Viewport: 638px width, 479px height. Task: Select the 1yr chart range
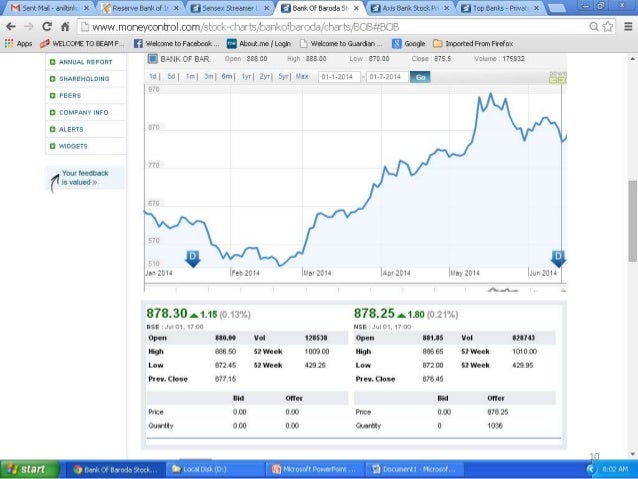coord(246,77)
